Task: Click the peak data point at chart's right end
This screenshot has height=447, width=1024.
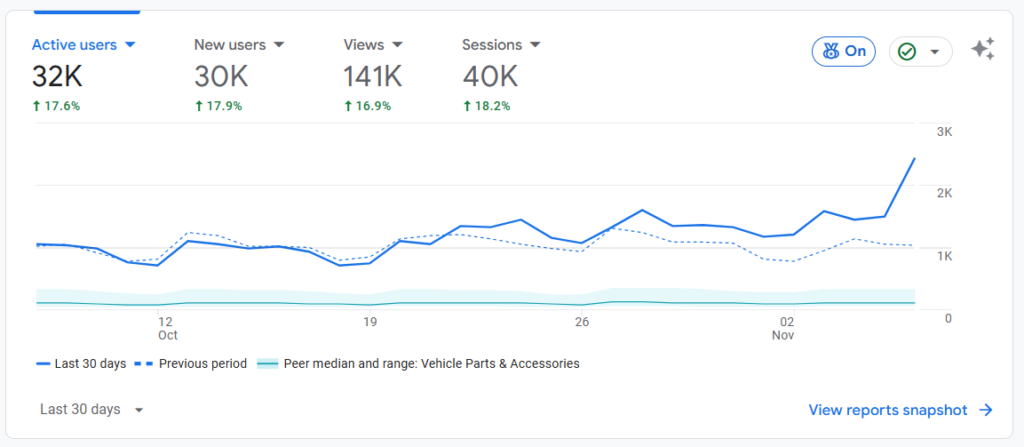Action: 914,158
